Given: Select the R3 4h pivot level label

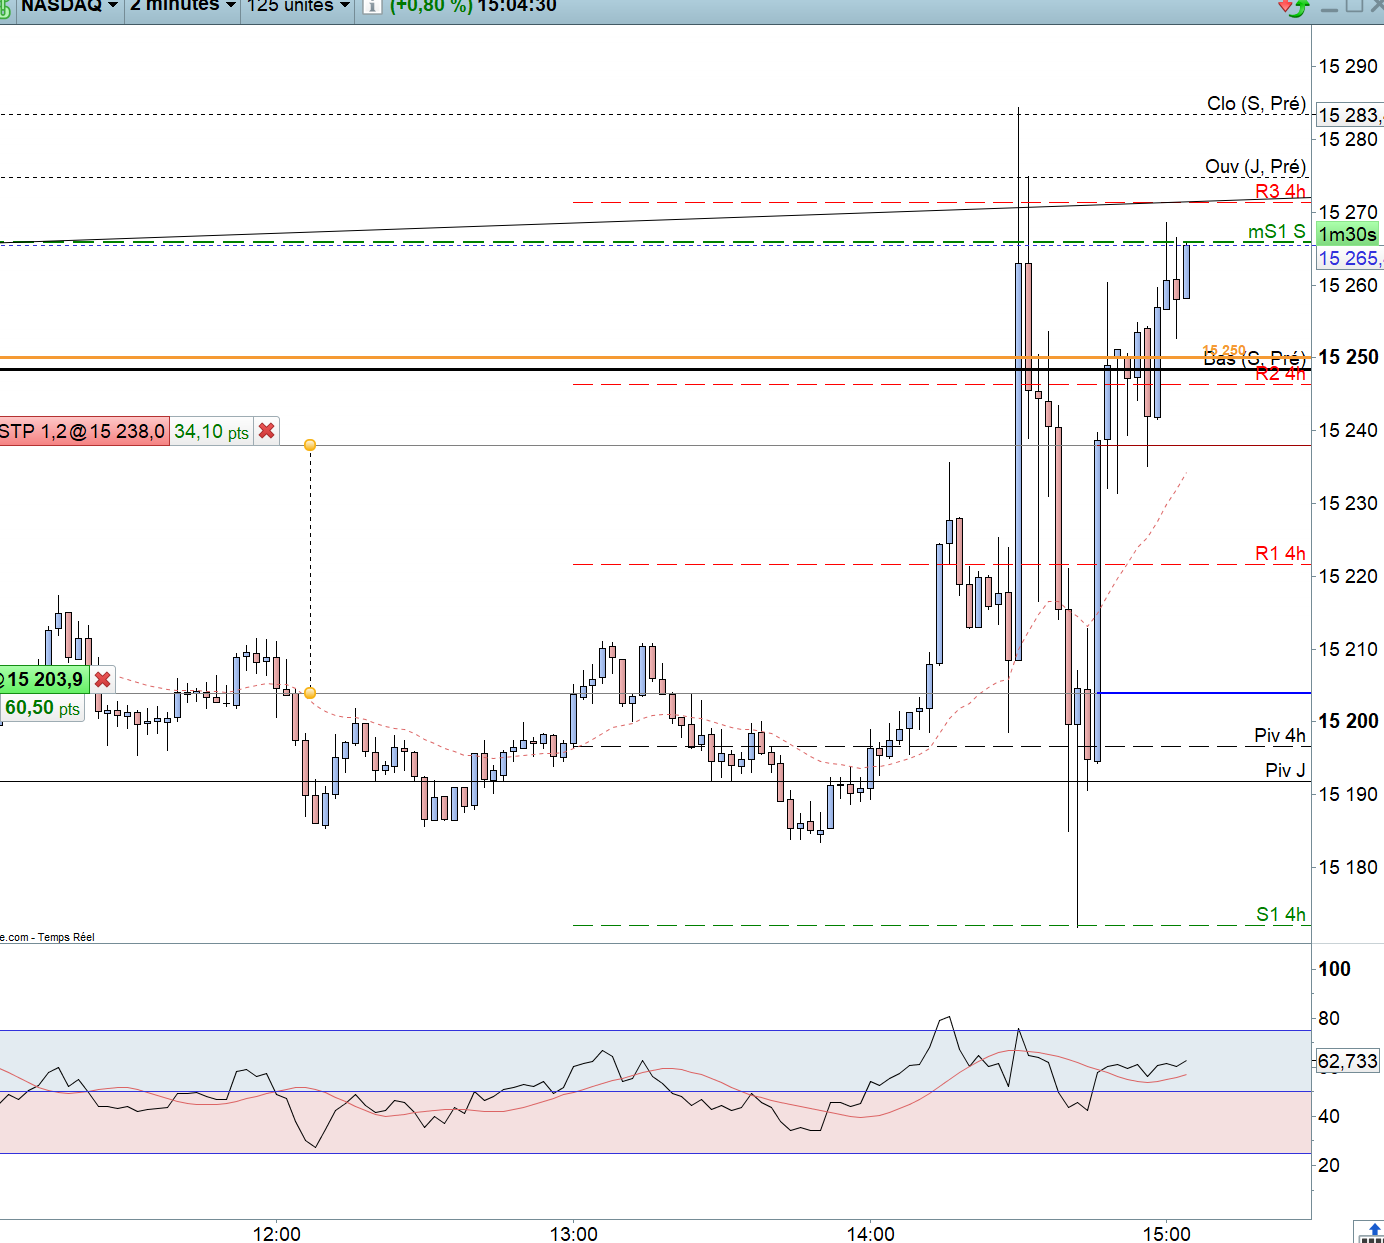Looking at the screenshot, I should pyautogui.click(x=1280, y=191).
